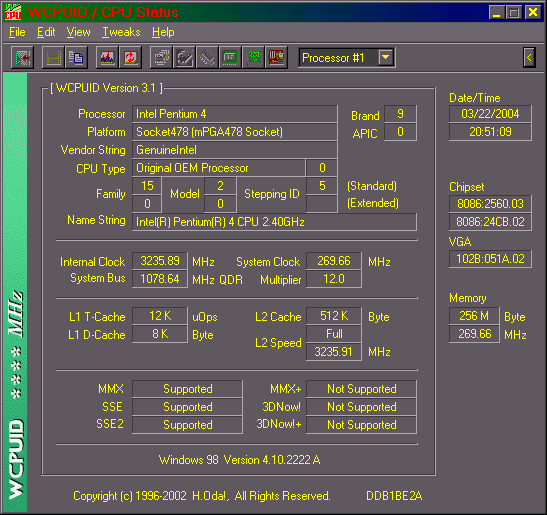Click the Platform field 'Socket478 (mPGA478 Socket)'
The height and width of the screenshot is (515, 547).
coord(234,132)
